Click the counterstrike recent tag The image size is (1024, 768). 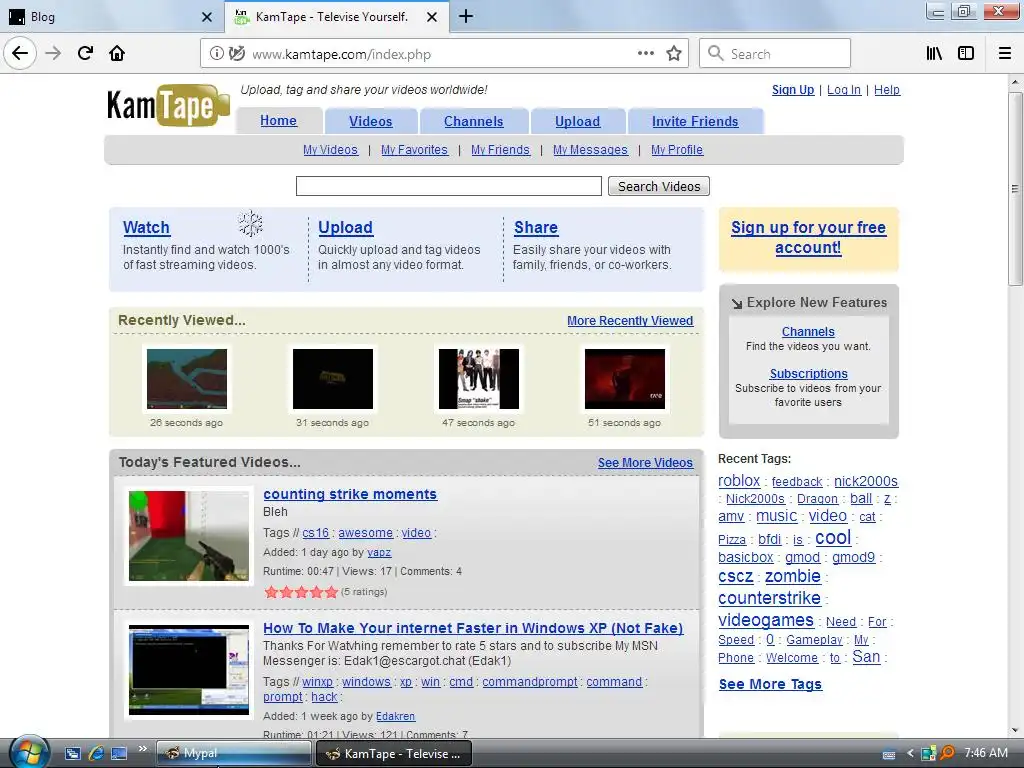(x=769, y=598)
